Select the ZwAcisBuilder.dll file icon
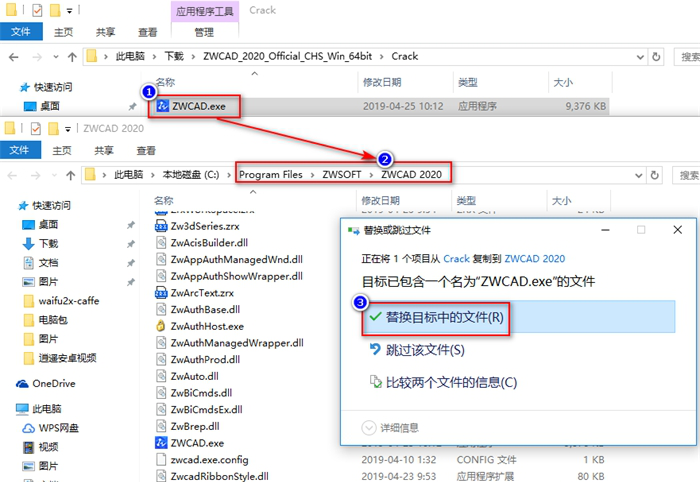The width and height of the screenshot is (700, 501). click(x=161, y=243)
